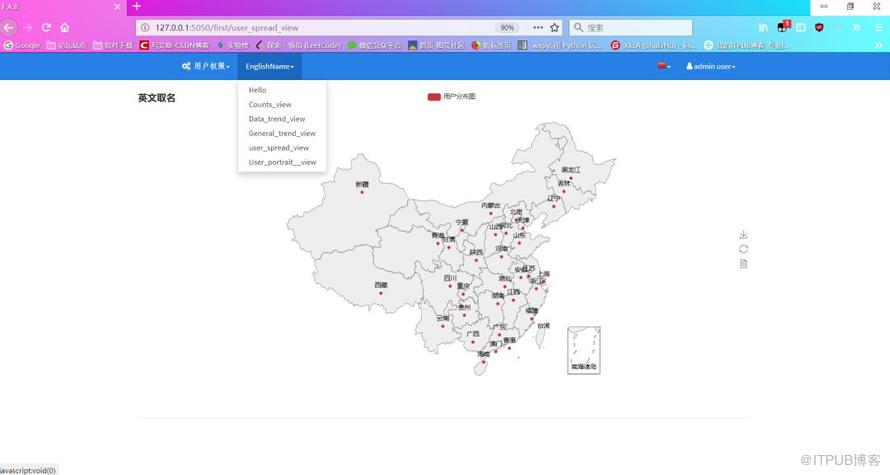Choose Data_trend_view menu entry
The image size is (890, 475).
coord(276,119)
